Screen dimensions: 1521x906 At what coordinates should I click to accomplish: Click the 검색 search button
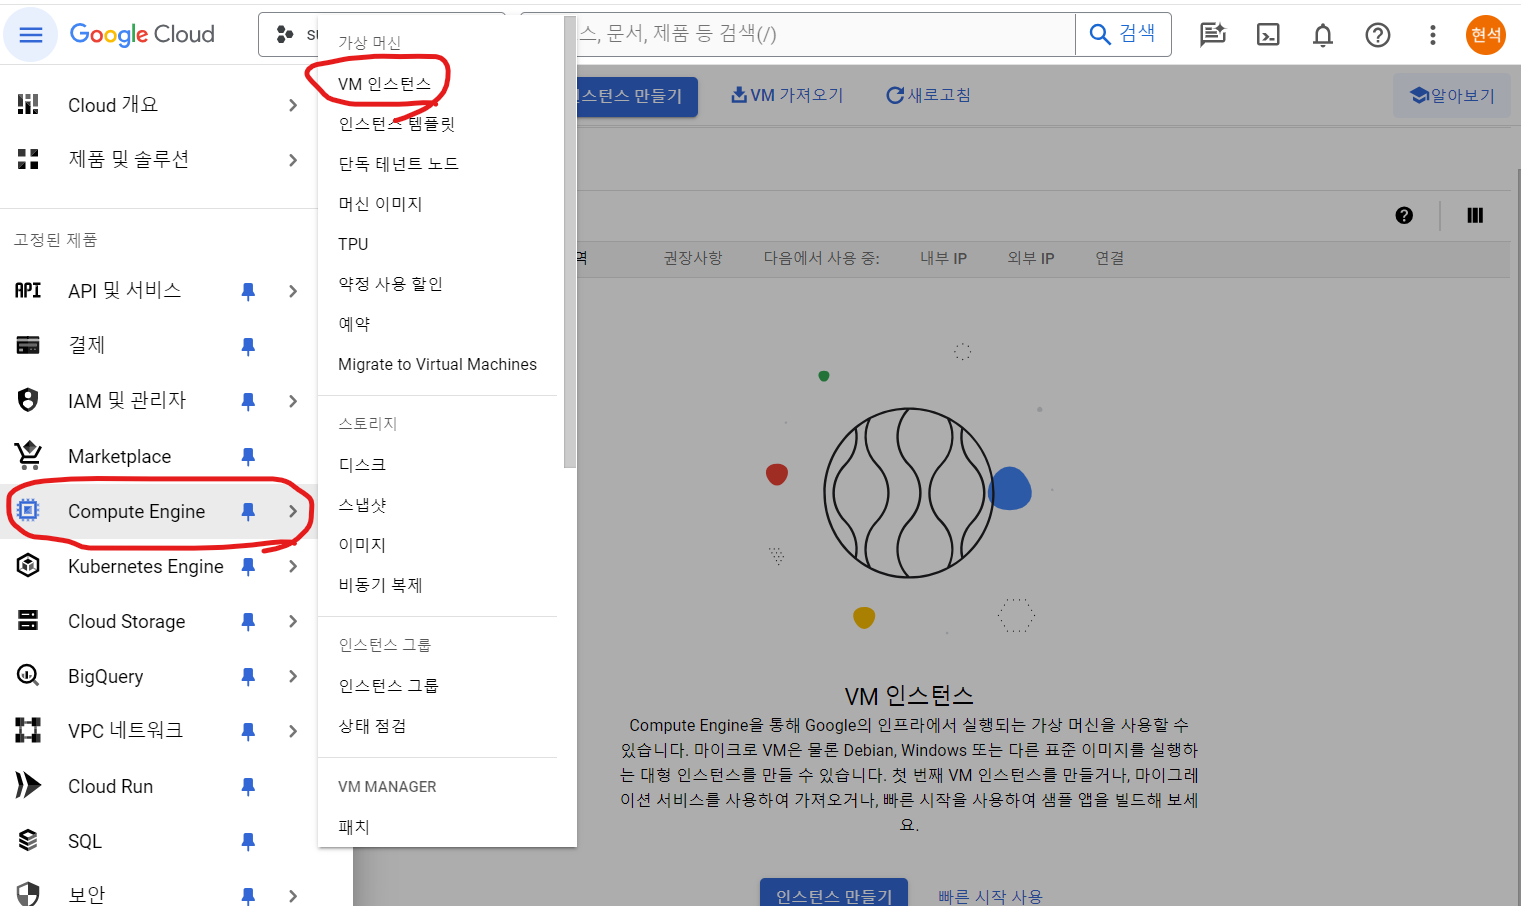1123,34
